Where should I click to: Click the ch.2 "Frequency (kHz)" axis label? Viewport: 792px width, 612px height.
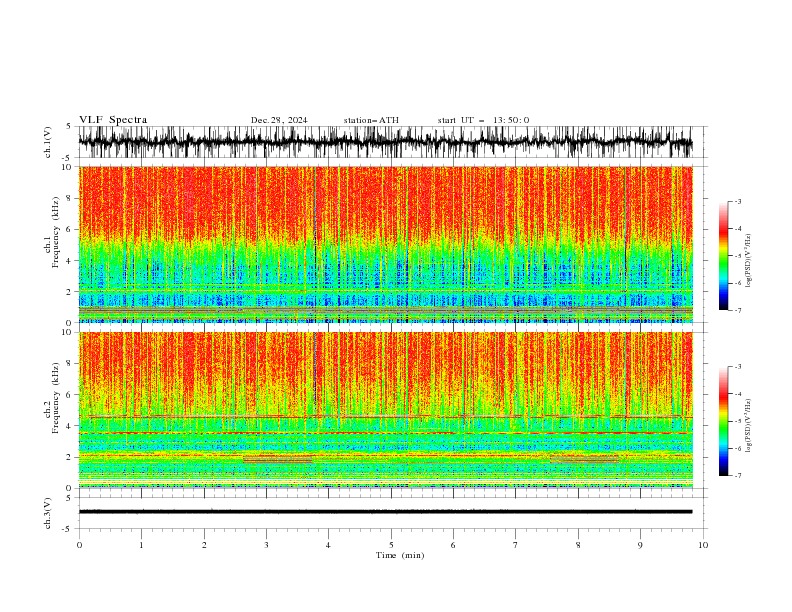(x=55, y=398)
